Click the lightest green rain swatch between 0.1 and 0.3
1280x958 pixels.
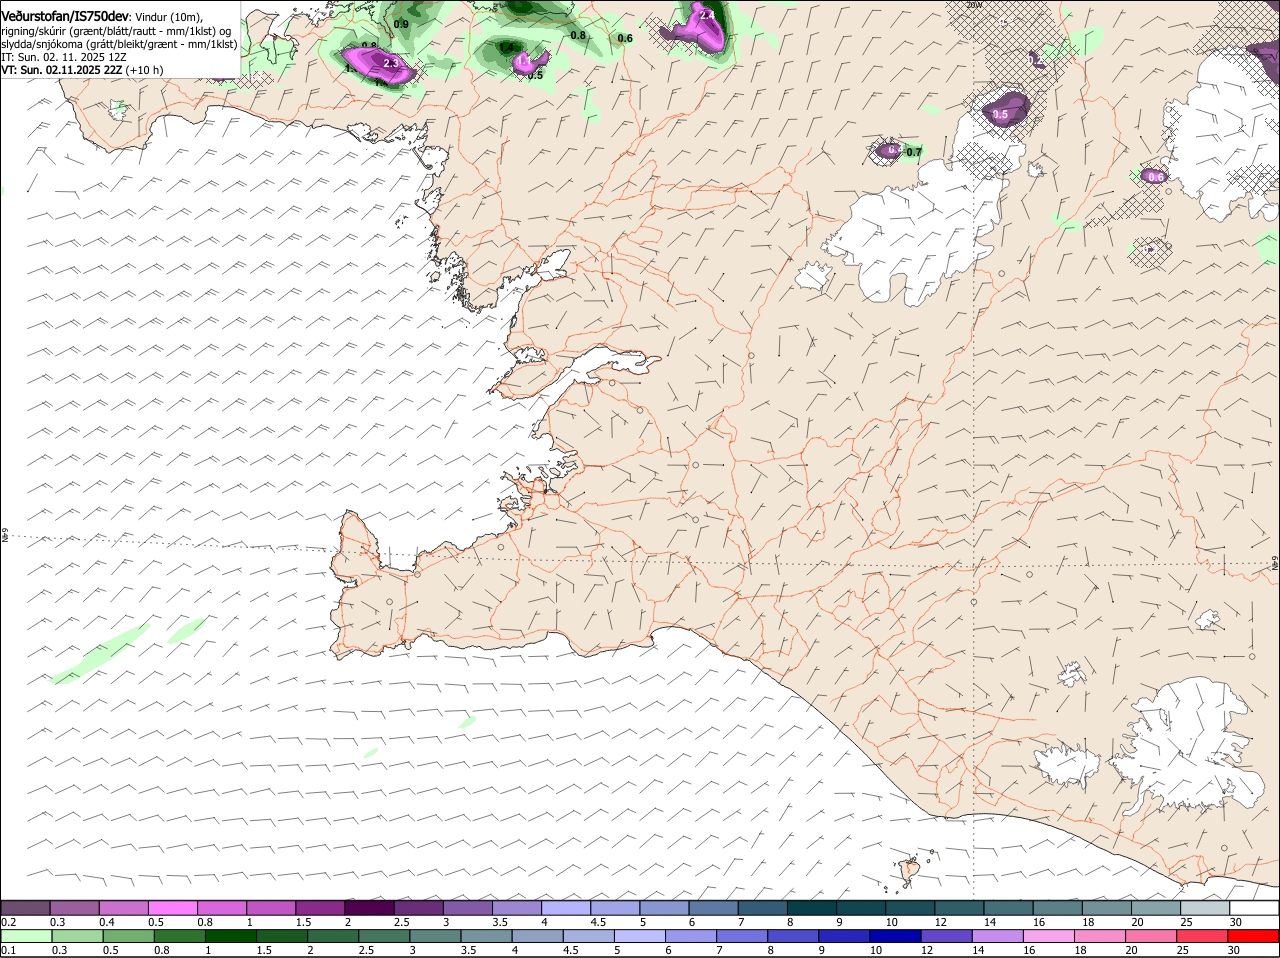pyautogui.click(x=26, y=936)
